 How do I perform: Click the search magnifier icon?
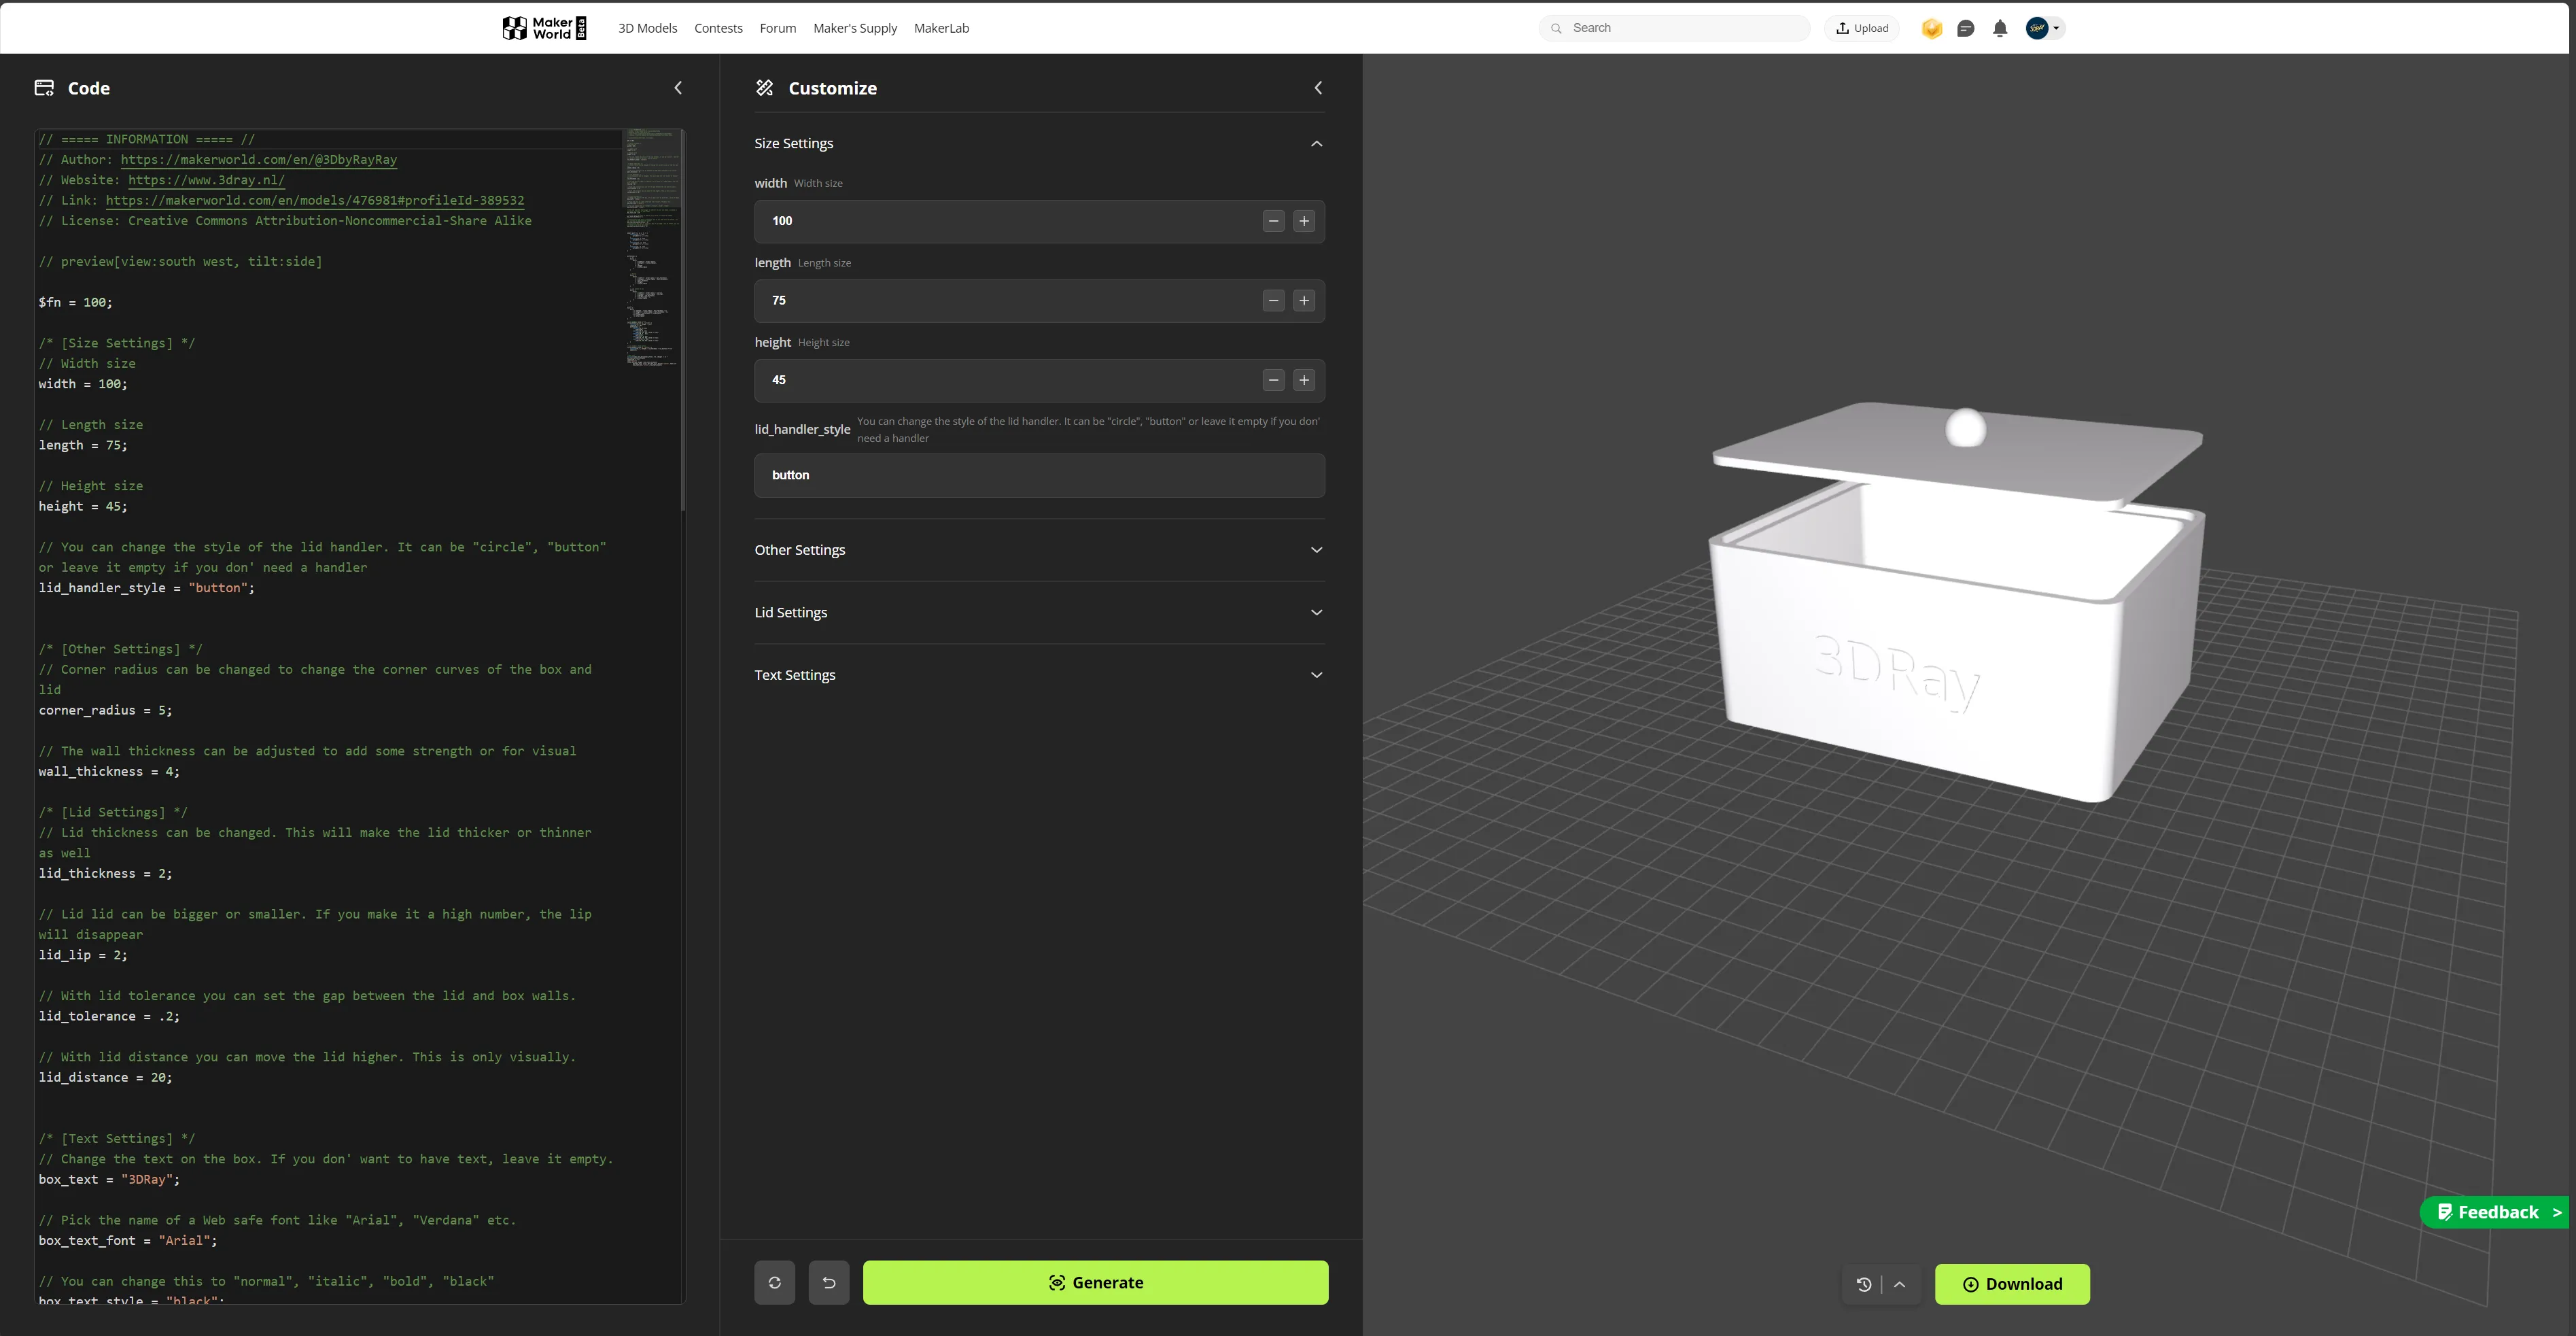tap(1557, 28)
